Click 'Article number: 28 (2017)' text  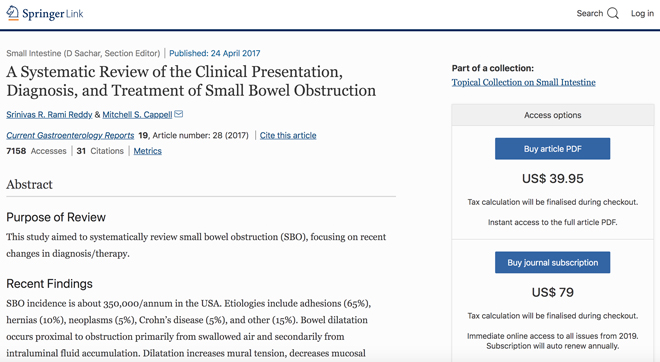point(200,136)
